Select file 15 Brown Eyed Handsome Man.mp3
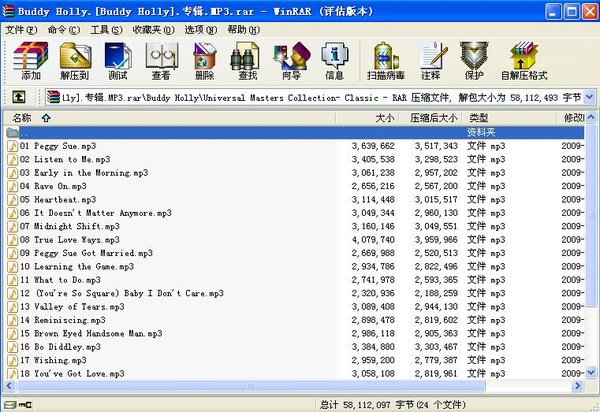The width and height of the screenshot is (600, 412). pyautogui.click(x=295, y=334)
